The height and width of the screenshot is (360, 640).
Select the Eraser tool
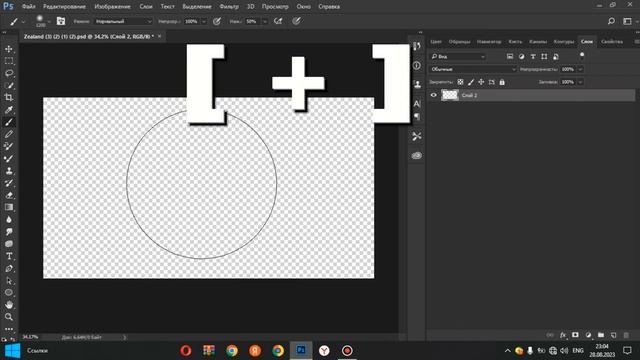tap(9, 195)
